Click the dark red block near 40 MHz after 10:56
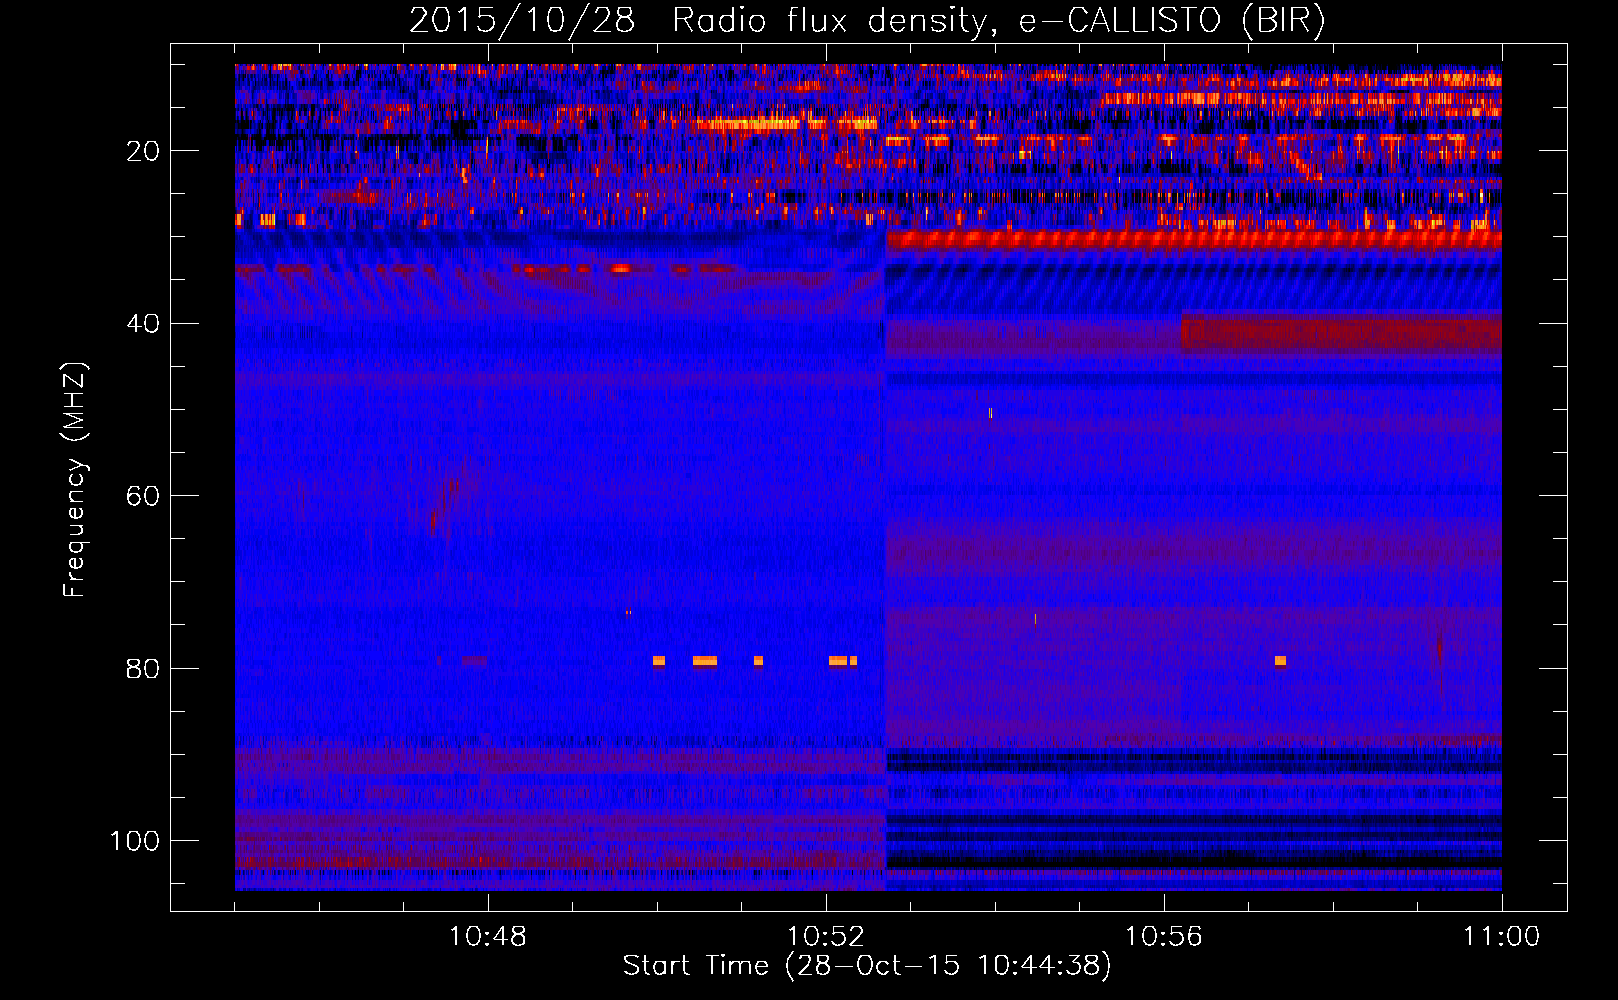 (x=1341, y=331)
